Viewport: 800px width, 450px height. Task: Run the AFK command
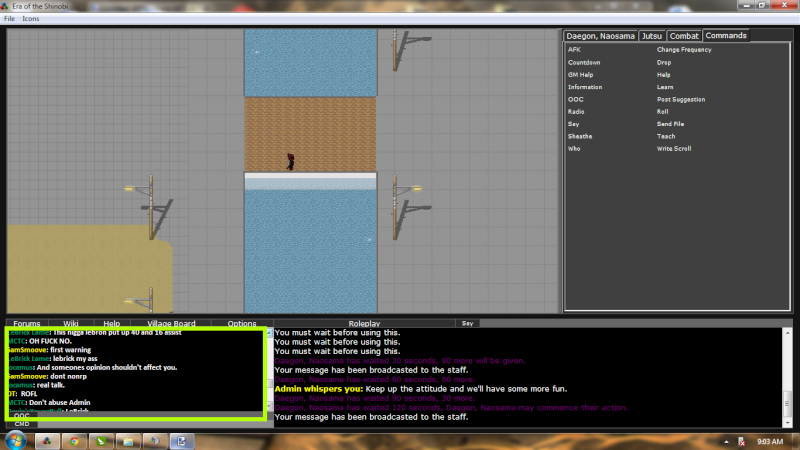coord(574,49)
